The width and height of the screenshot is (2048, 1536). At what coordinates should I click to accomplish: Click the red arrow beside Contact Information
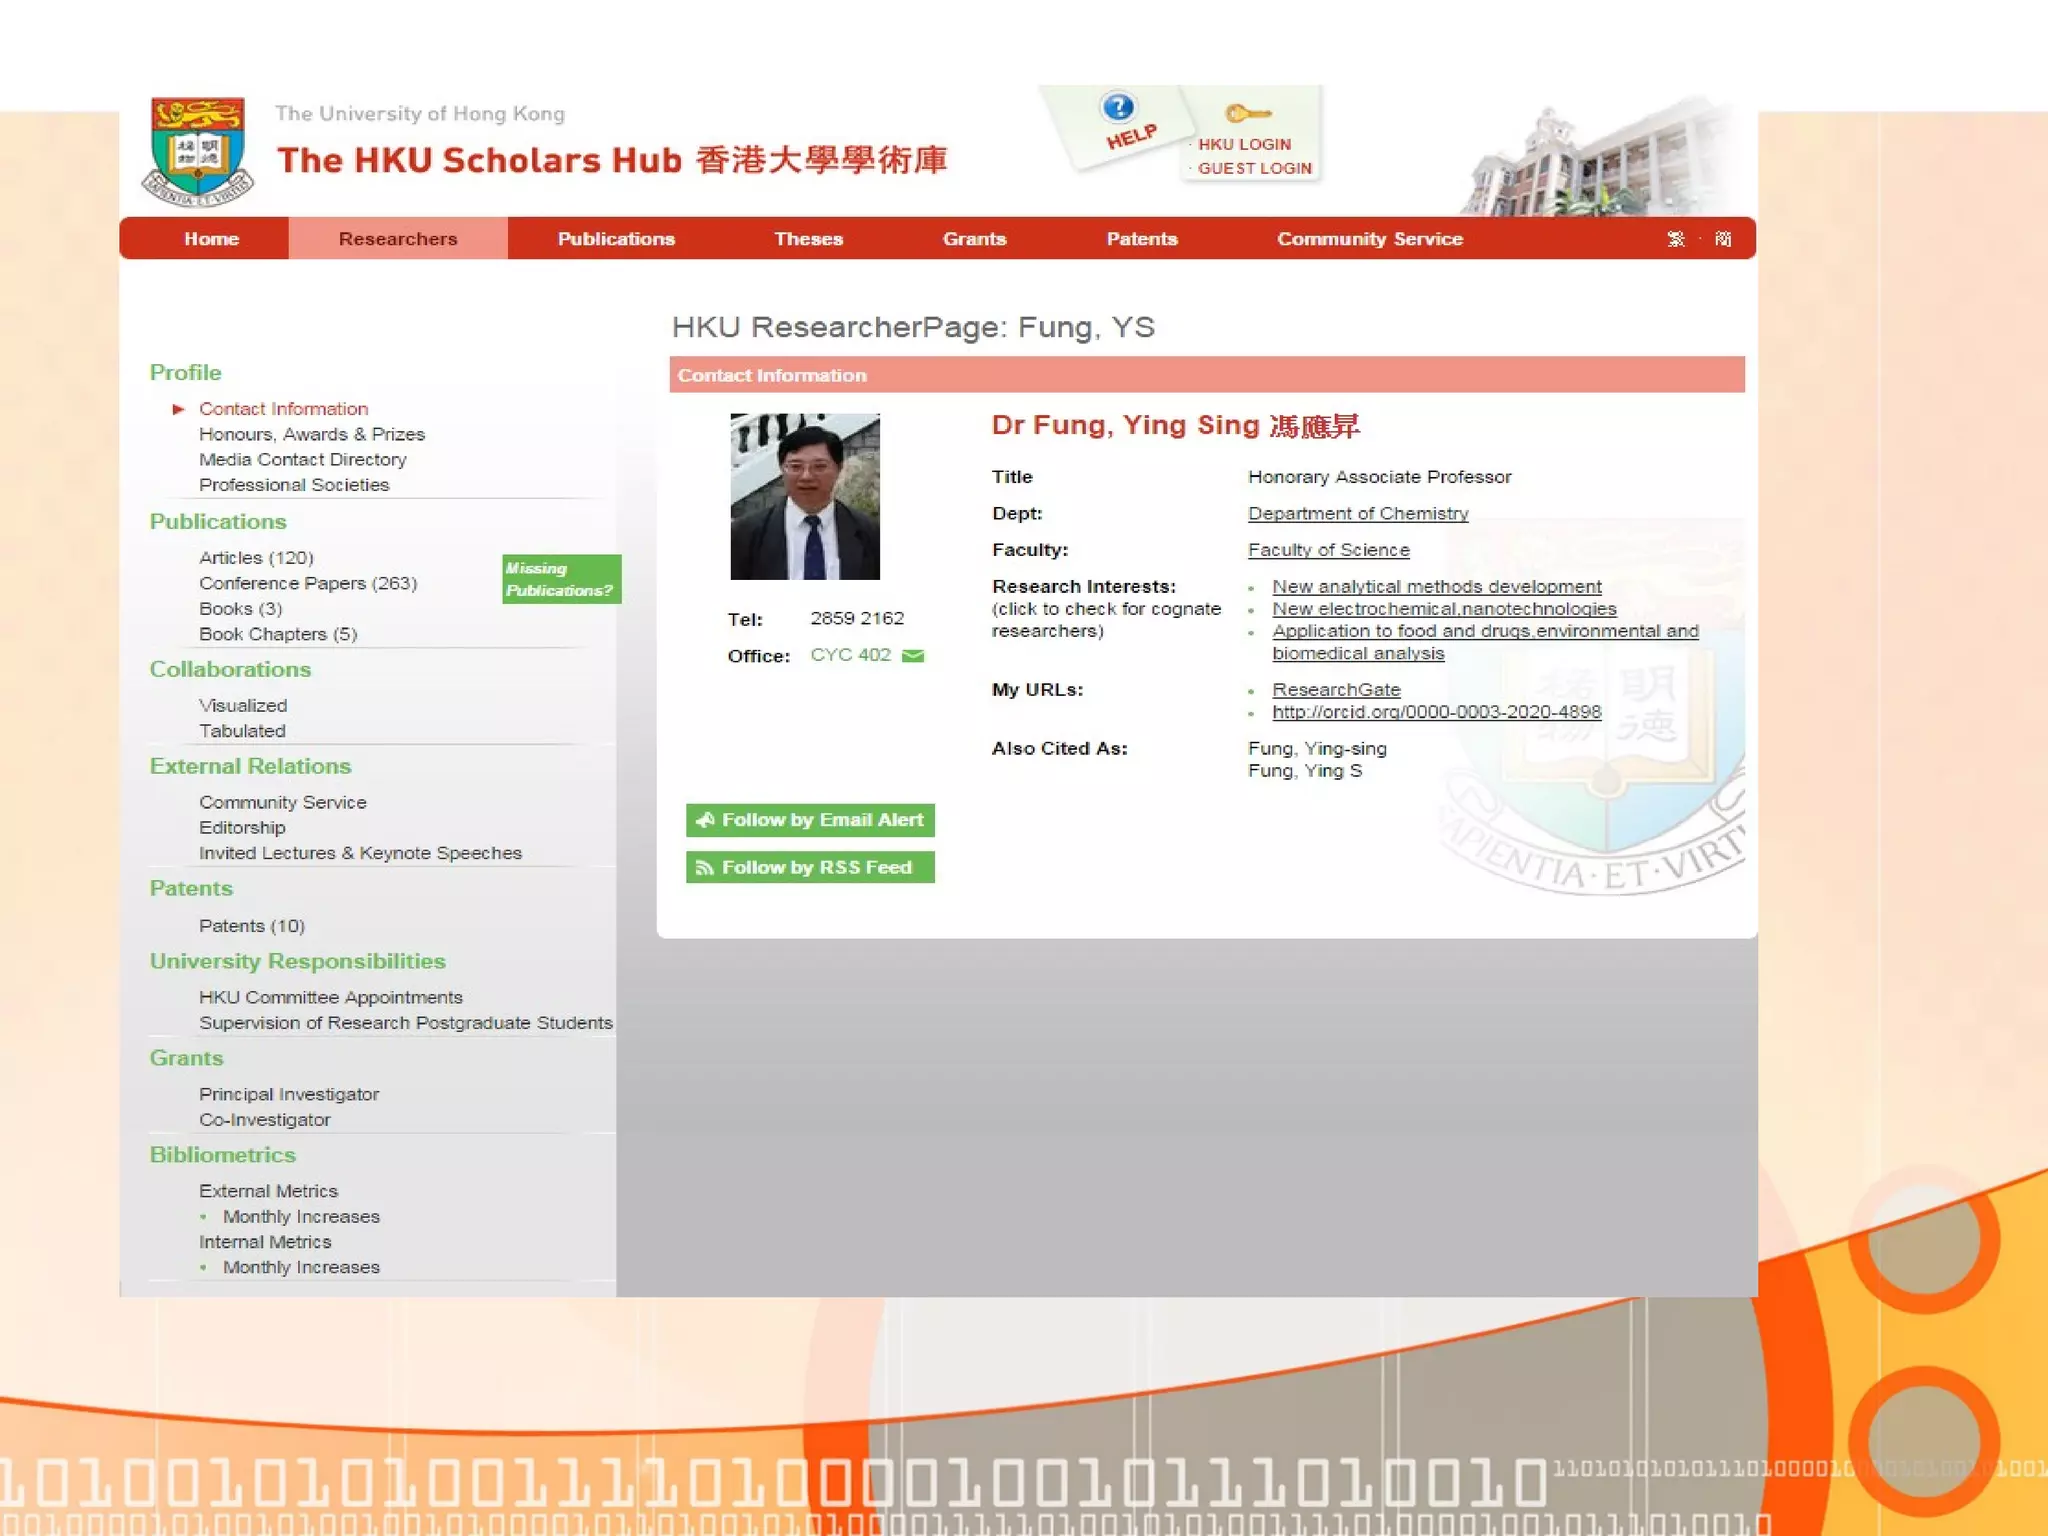click(178, 409)
